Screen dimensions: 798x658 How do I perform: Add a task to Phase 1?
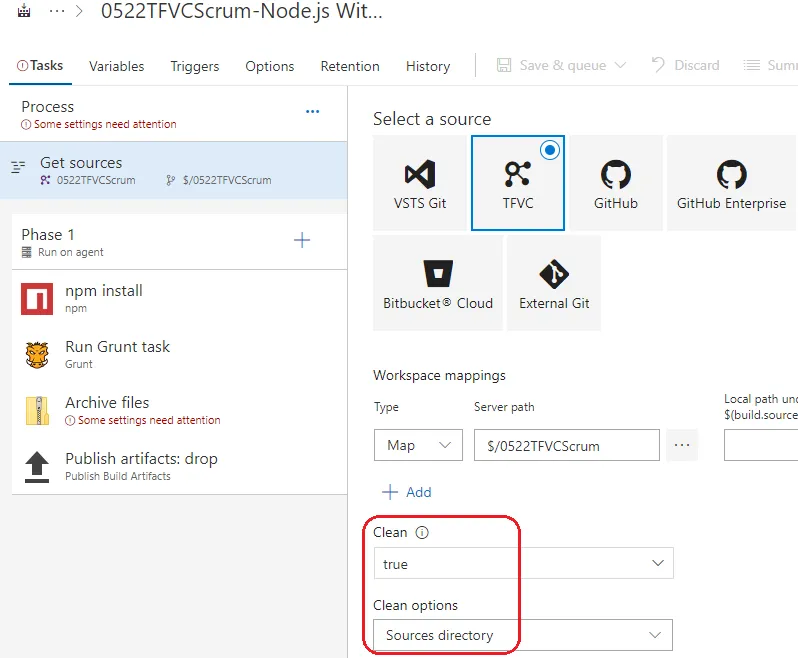pos(302,240)
